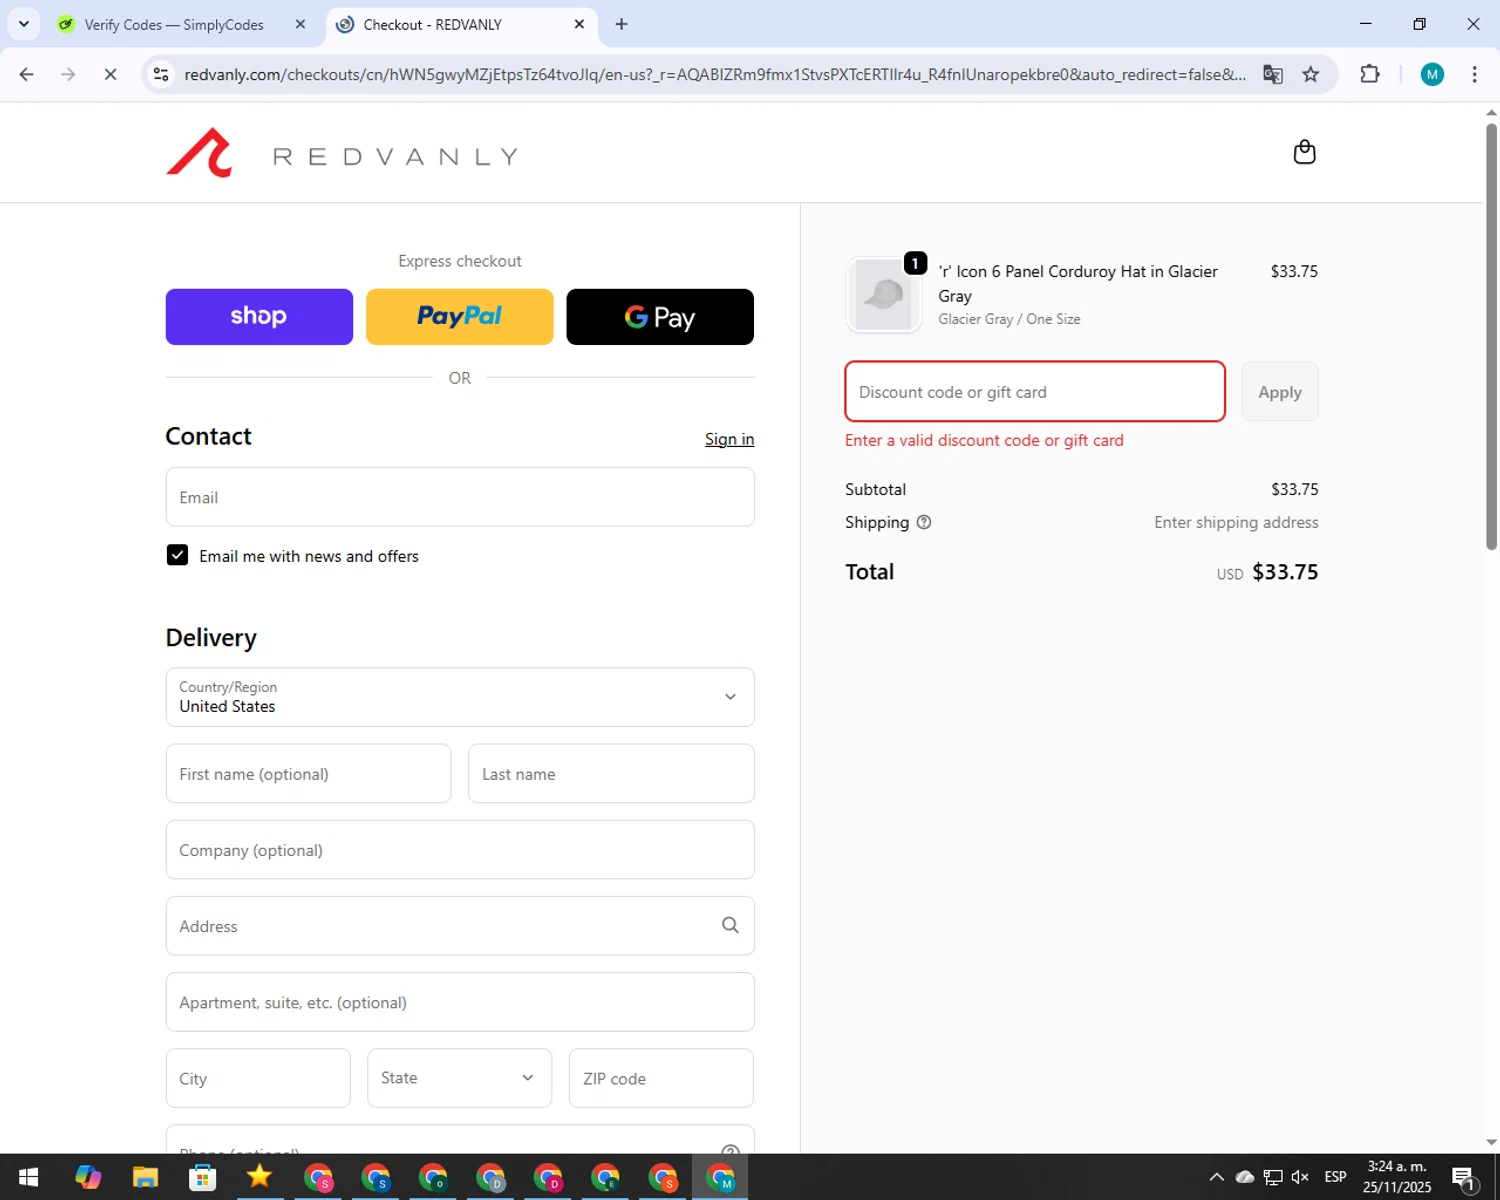Image resolution: width=1500 pixels, height=1200 pixels.
Task: Click the Company (optional) field
Action: (460, 850)
